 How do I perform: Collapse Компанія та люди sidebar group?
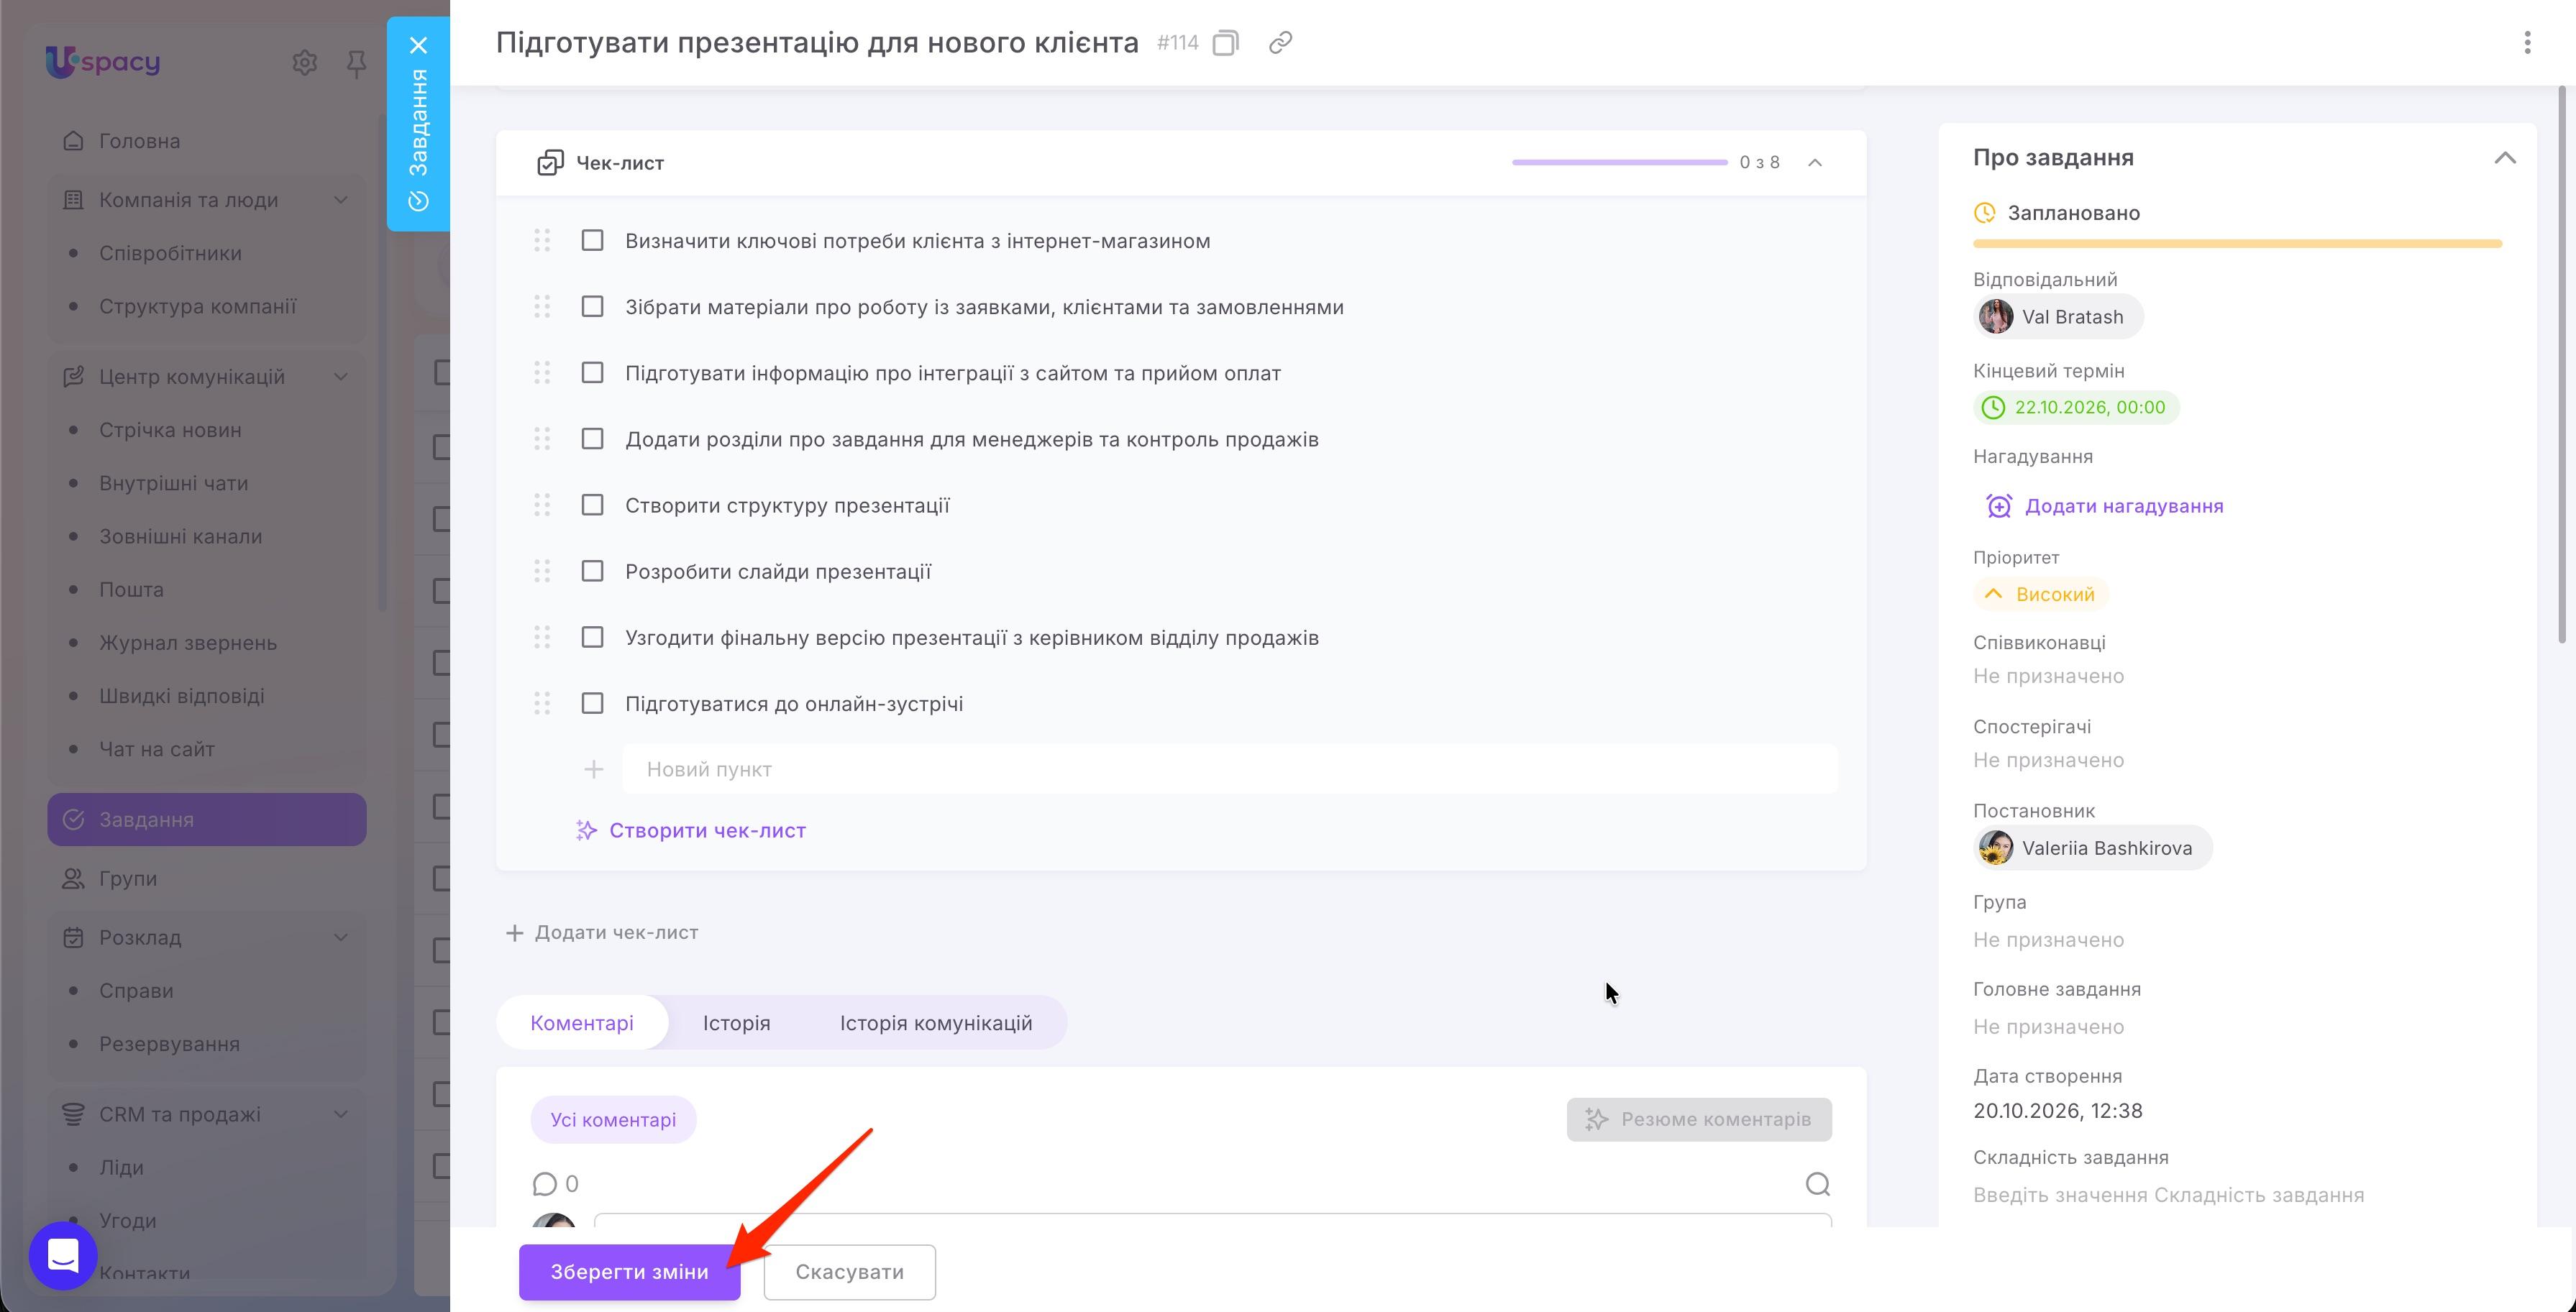point(341,200)
